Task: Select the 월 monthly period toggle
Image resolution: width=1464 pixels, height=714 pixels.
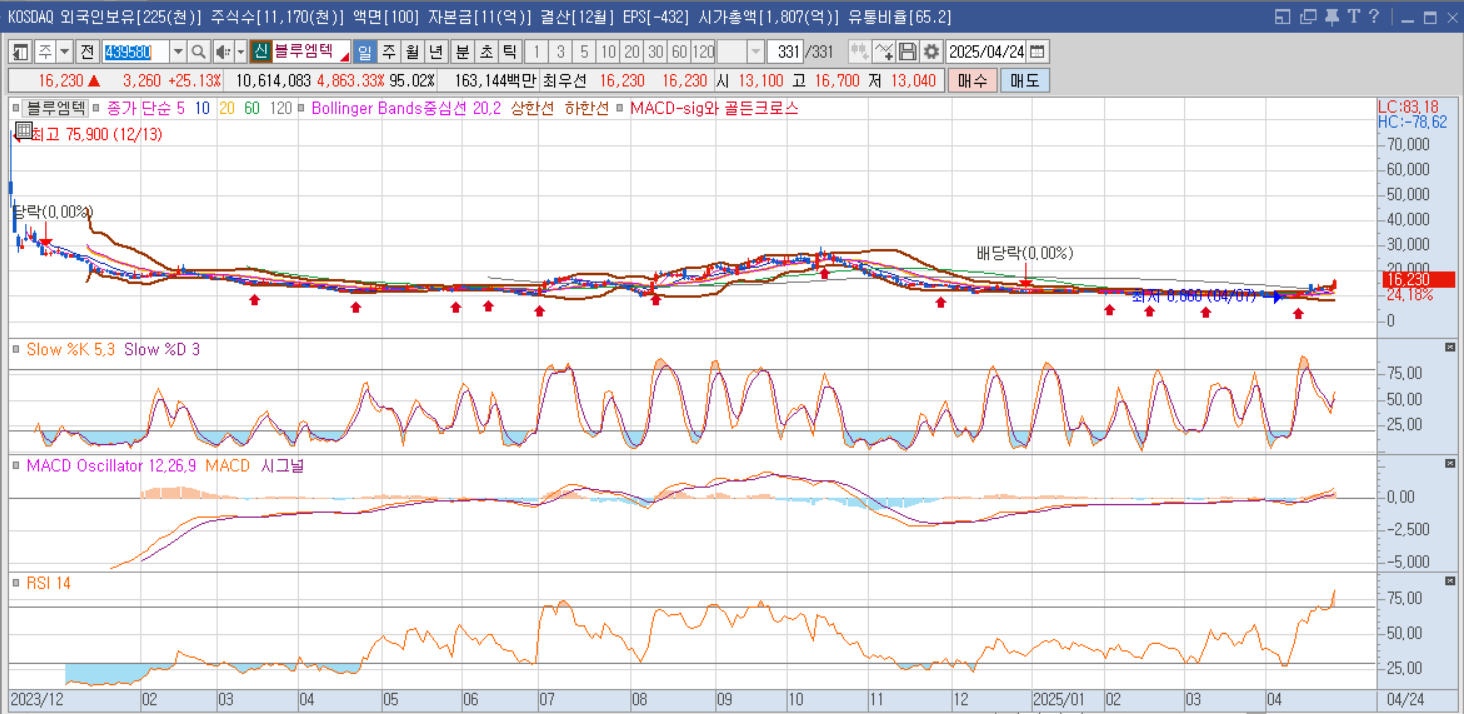Action: click(412, 52)
